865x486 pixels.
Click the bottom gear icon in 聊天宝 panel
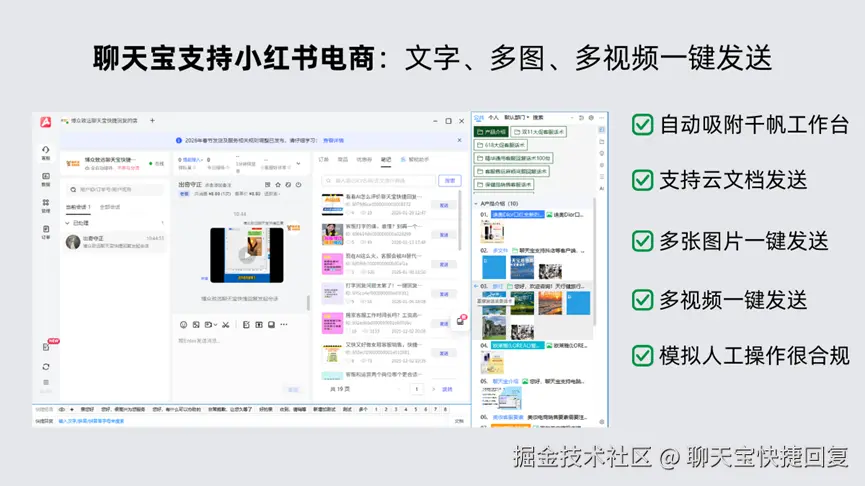601,422
